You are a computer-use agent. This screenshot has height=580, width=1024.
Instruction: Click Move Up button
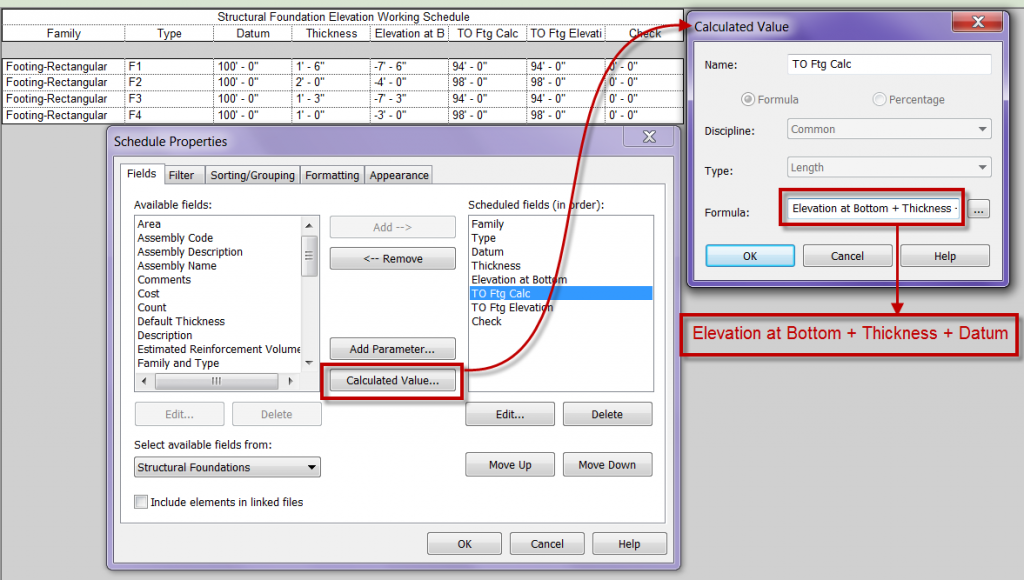click(x=510, y=464)
